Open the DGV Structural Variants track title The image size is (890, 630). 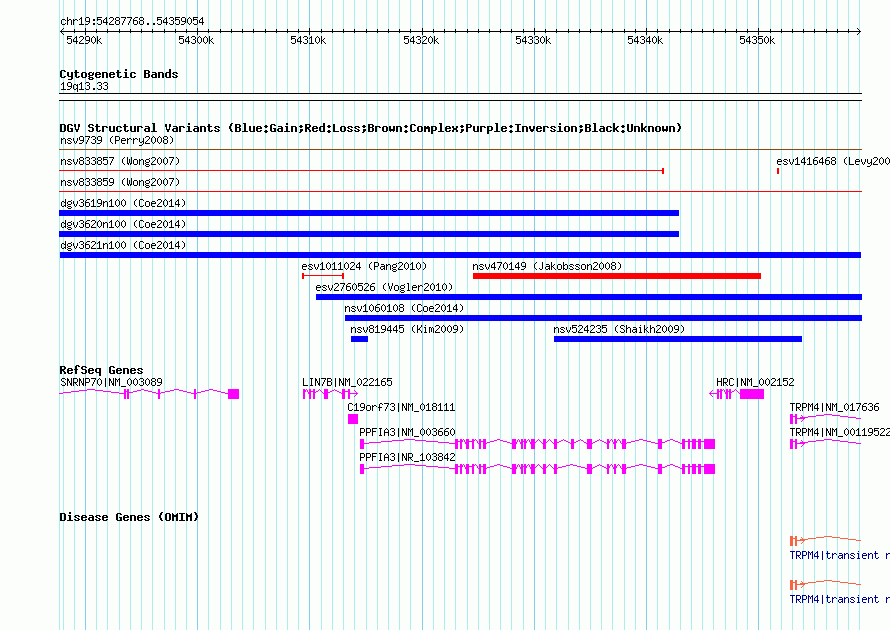pos(370,128)
